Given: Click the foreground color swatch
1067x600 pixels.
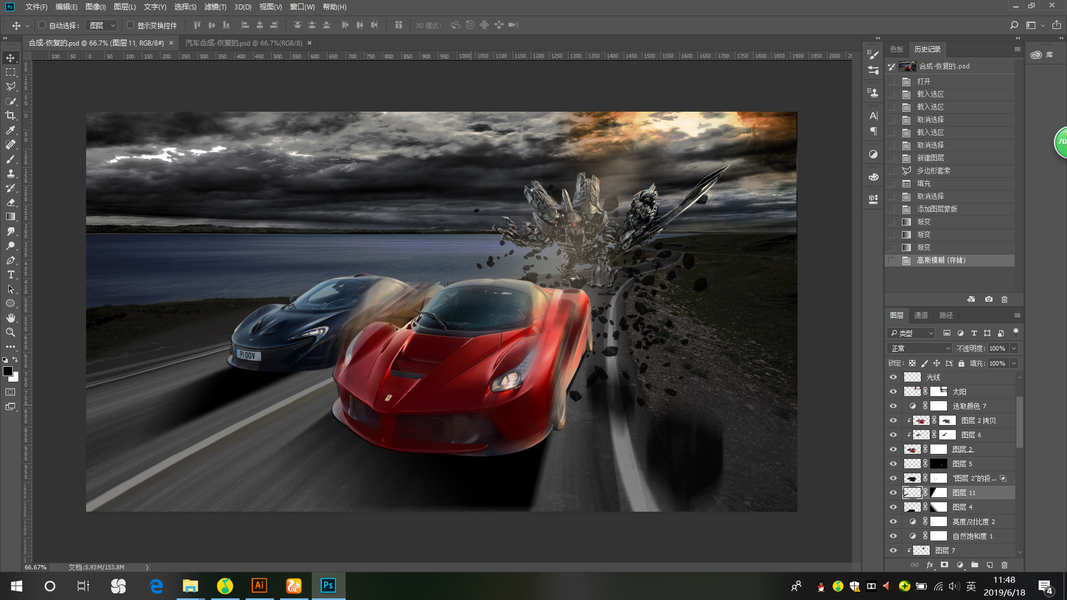Looking at the screenshot, I should [7, 371].
